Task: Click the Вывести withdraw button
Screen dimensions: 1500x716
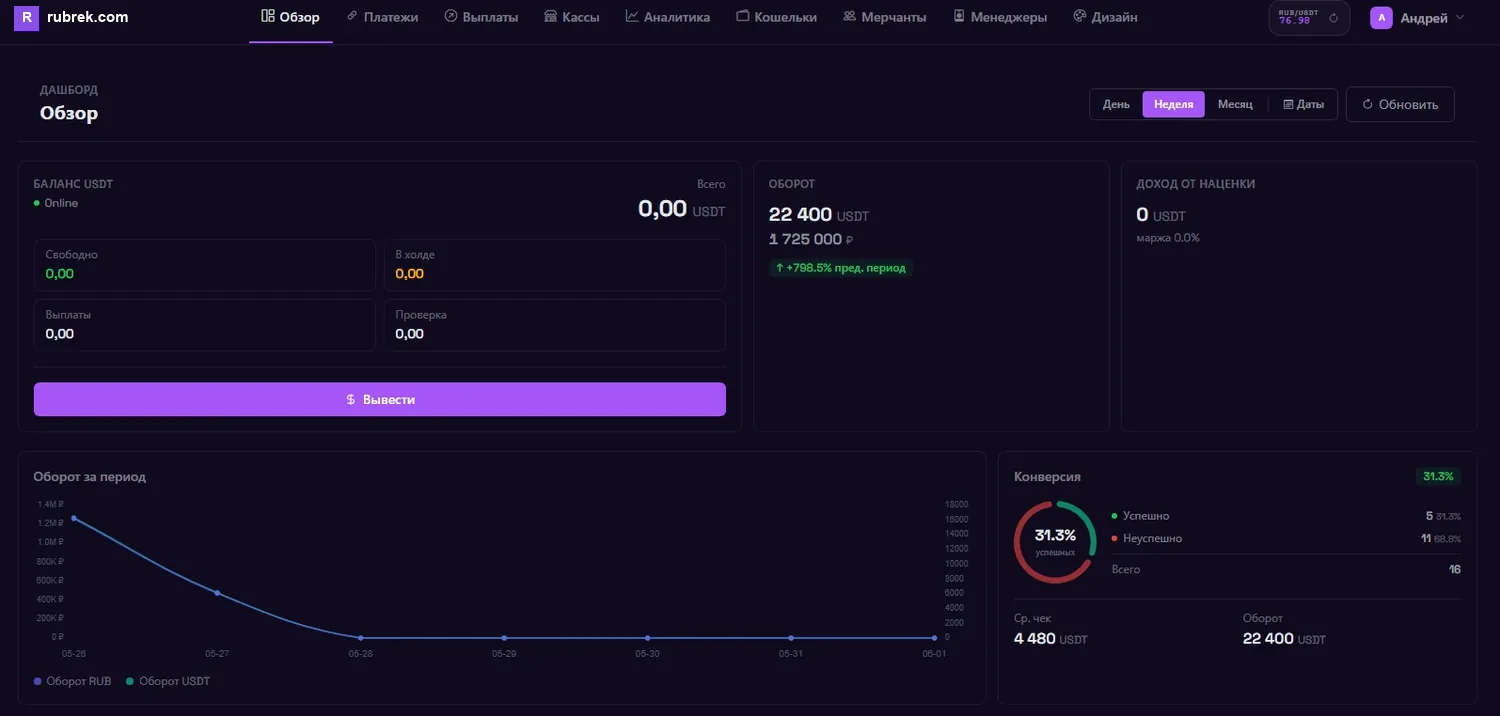Action: 380,399
